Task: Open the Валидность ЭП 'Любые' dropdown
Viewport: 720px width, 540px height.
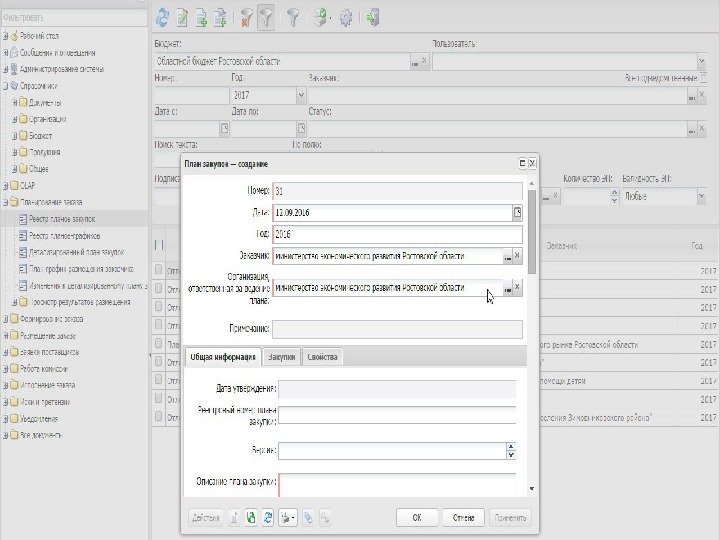Action: 702,197
